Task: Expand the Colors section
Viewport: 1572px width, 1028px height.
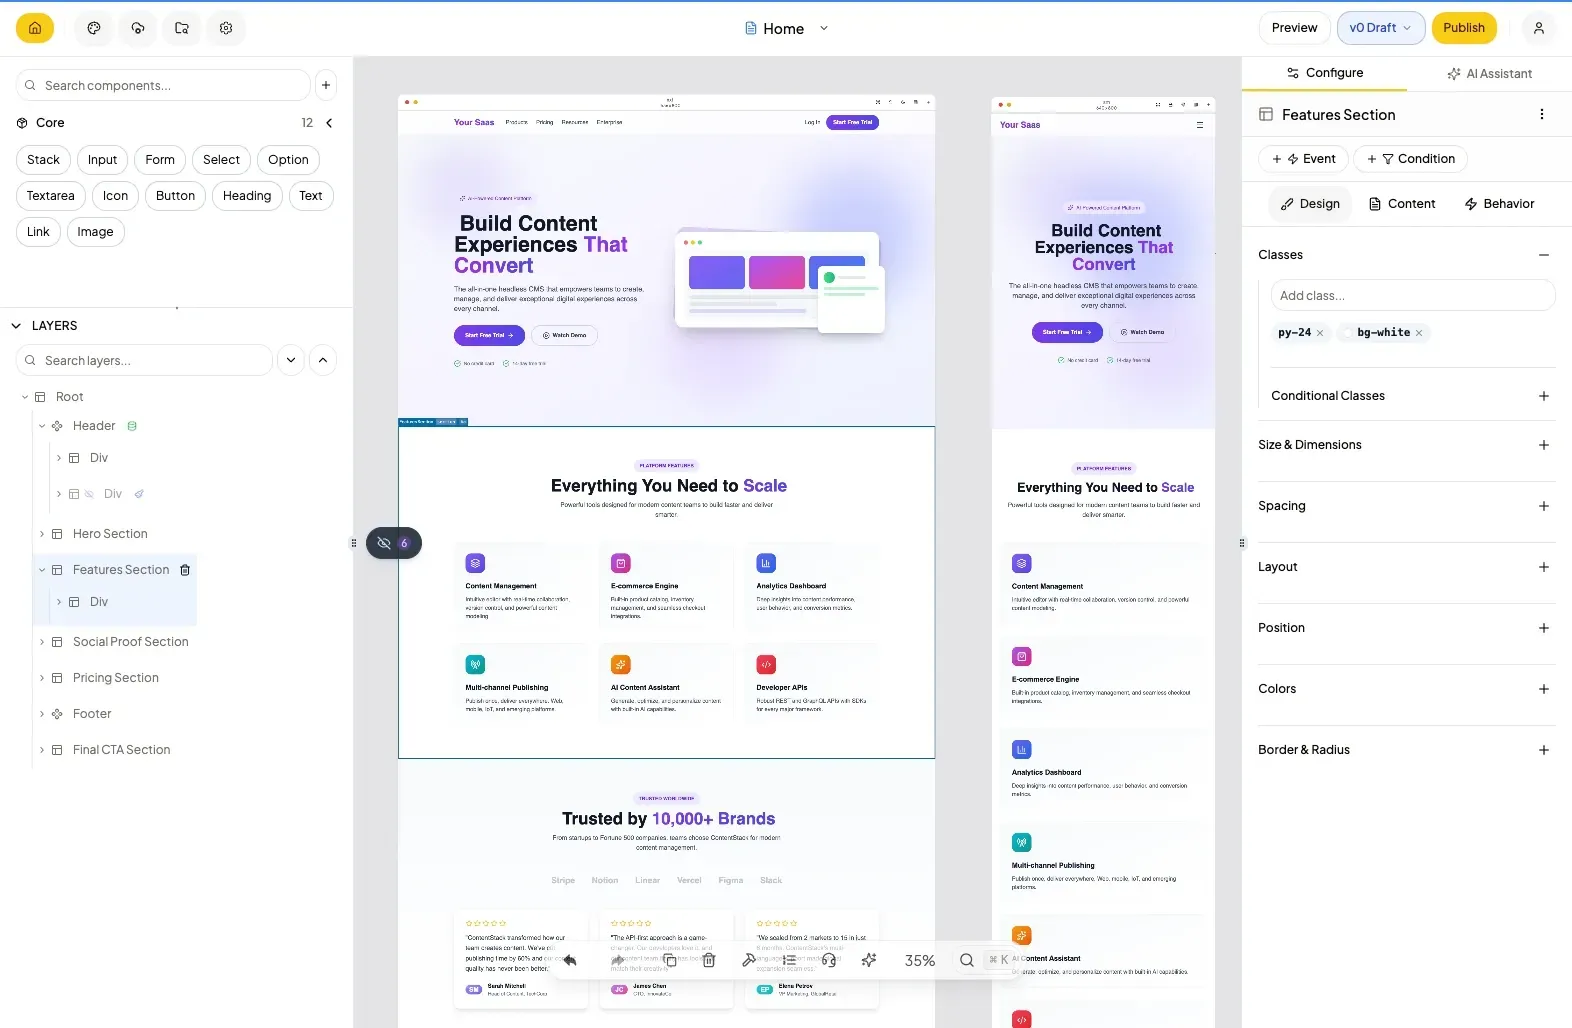Action: click(x=1543, y=689)
